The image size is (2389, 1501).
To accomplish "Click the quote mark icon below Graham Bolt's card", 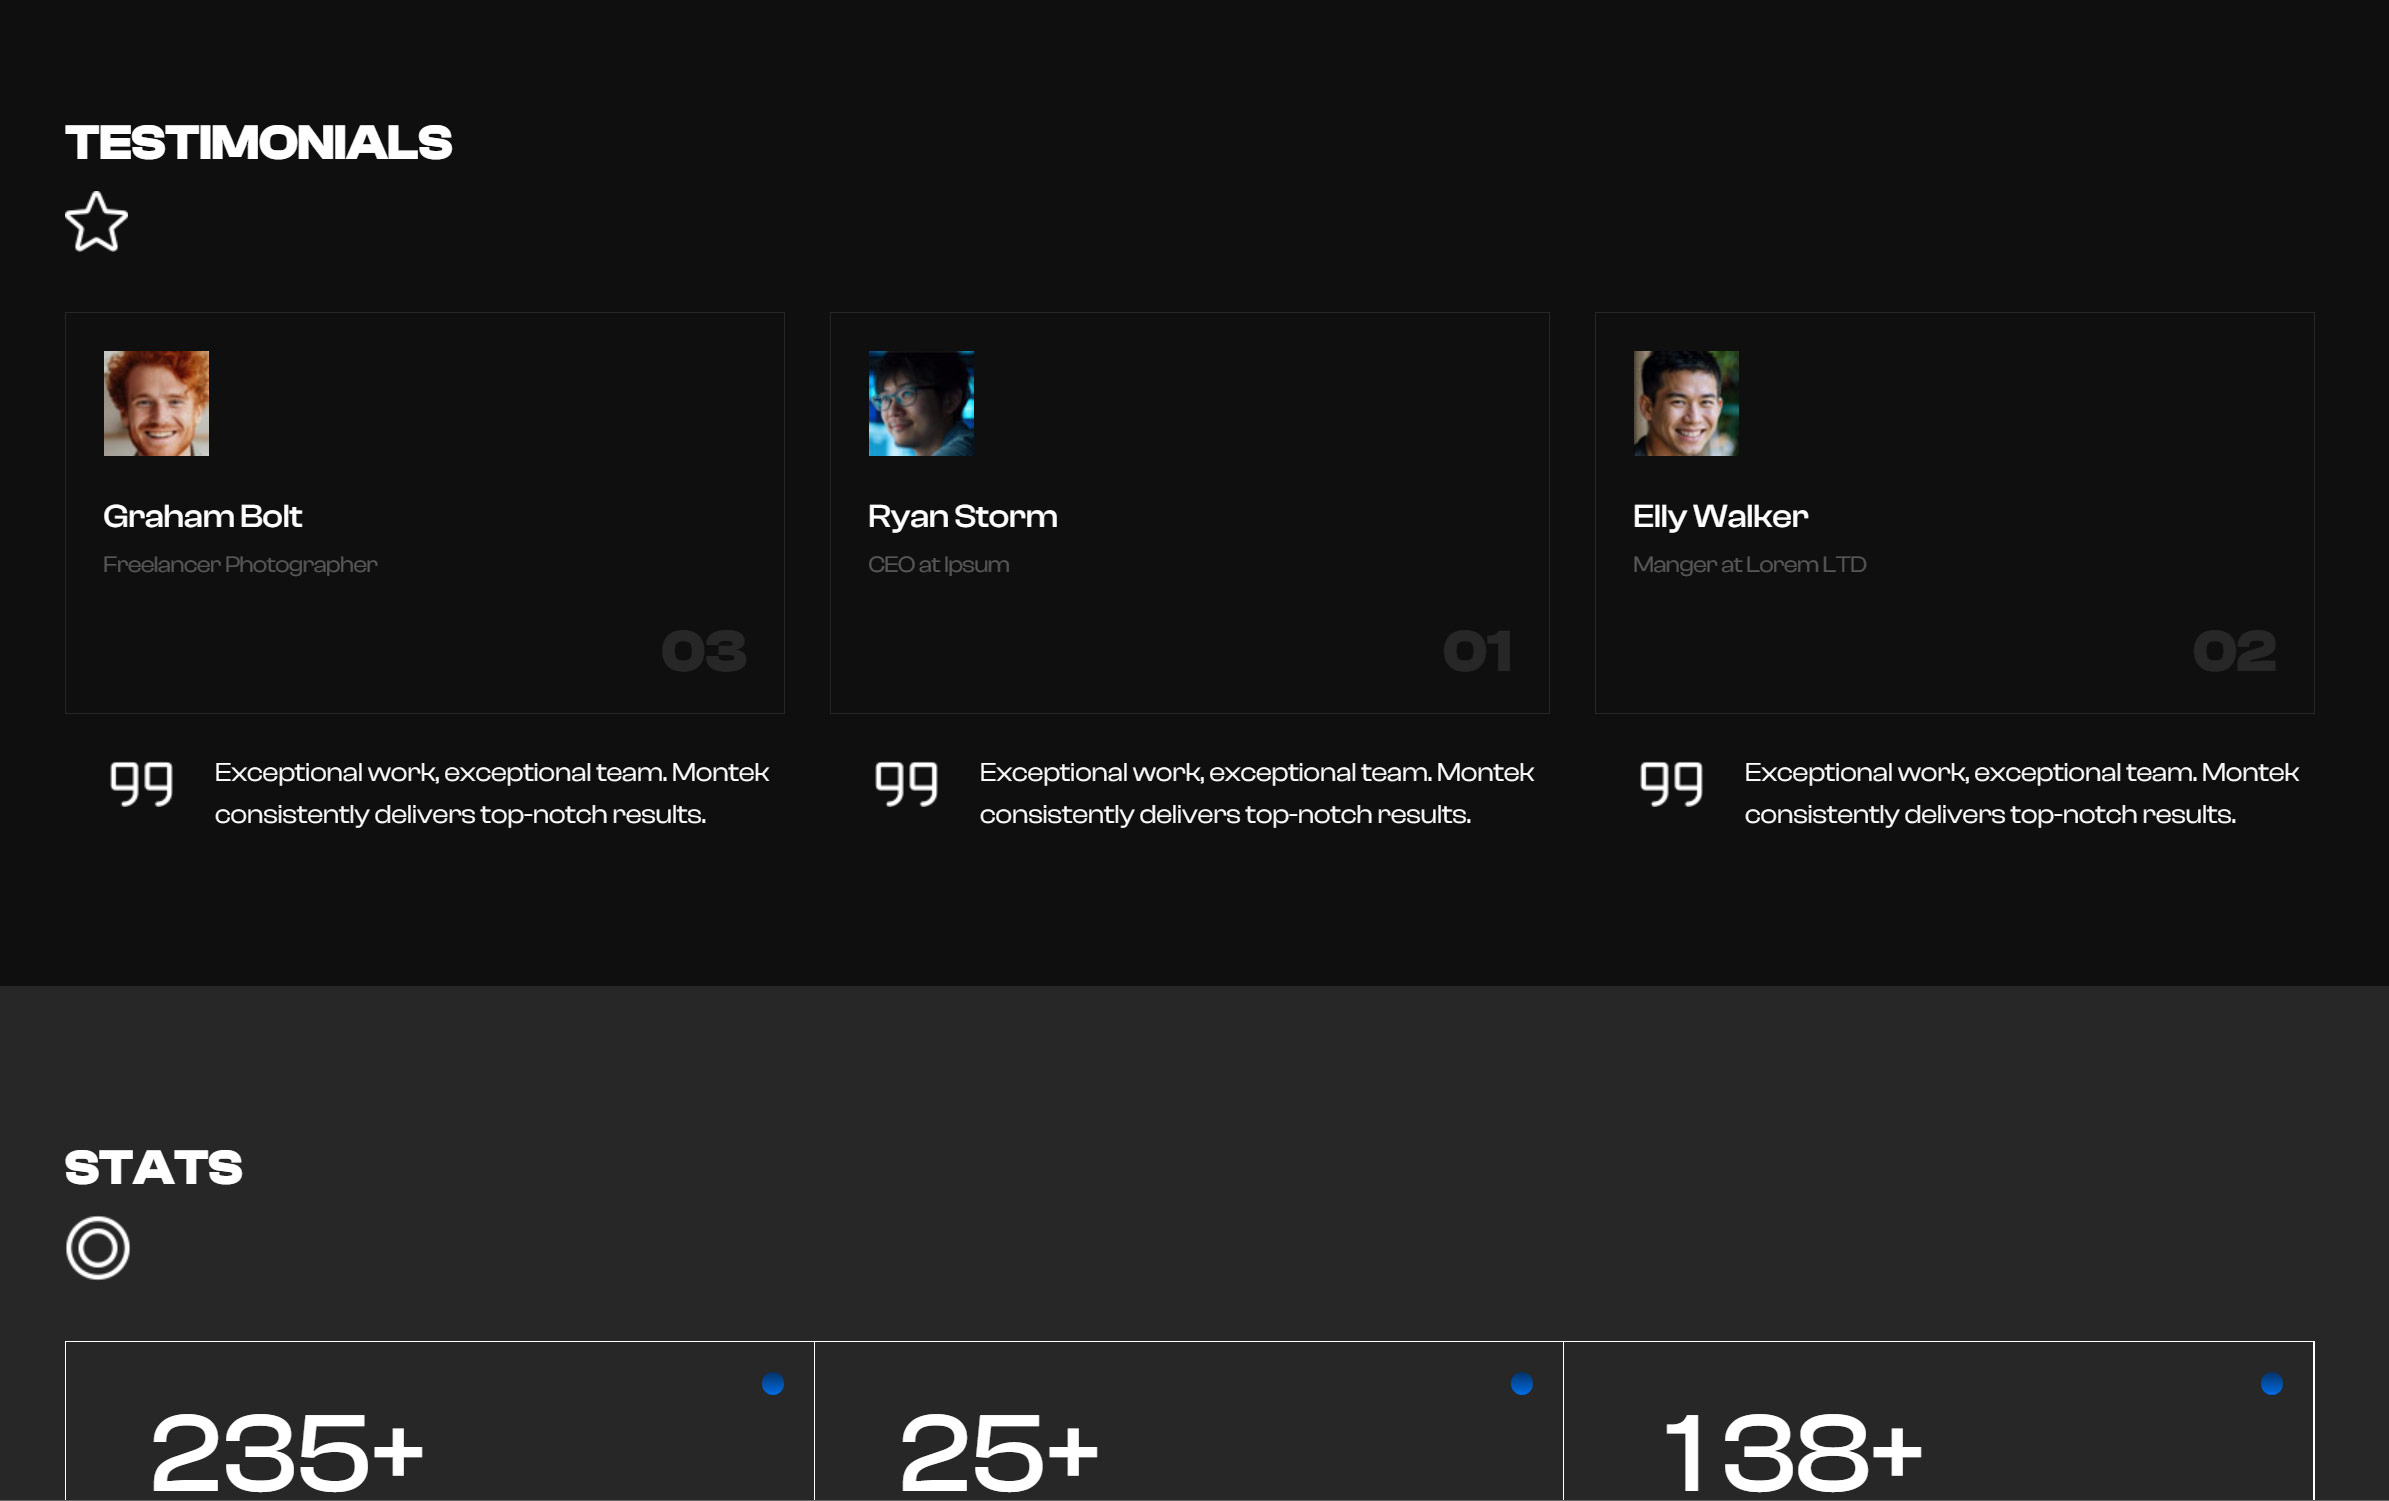I will [141, 784].
